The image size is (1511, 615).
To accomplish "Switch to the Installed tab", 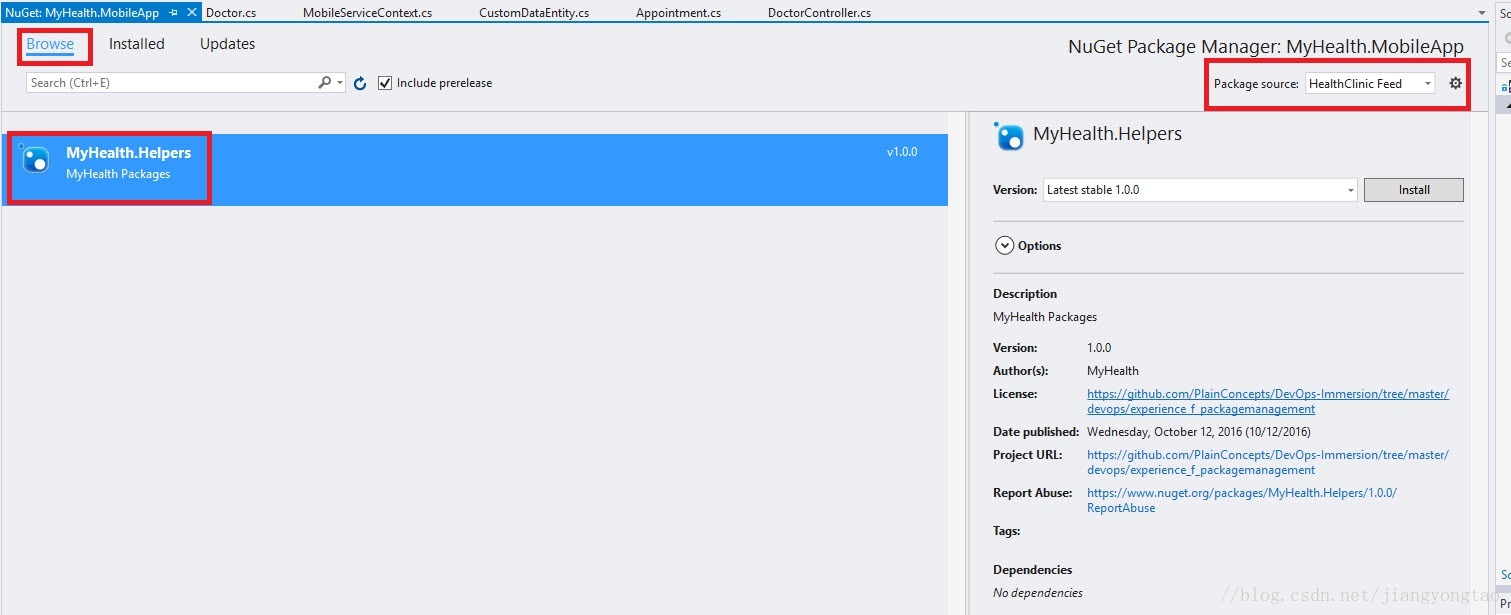I will point(137,44).
